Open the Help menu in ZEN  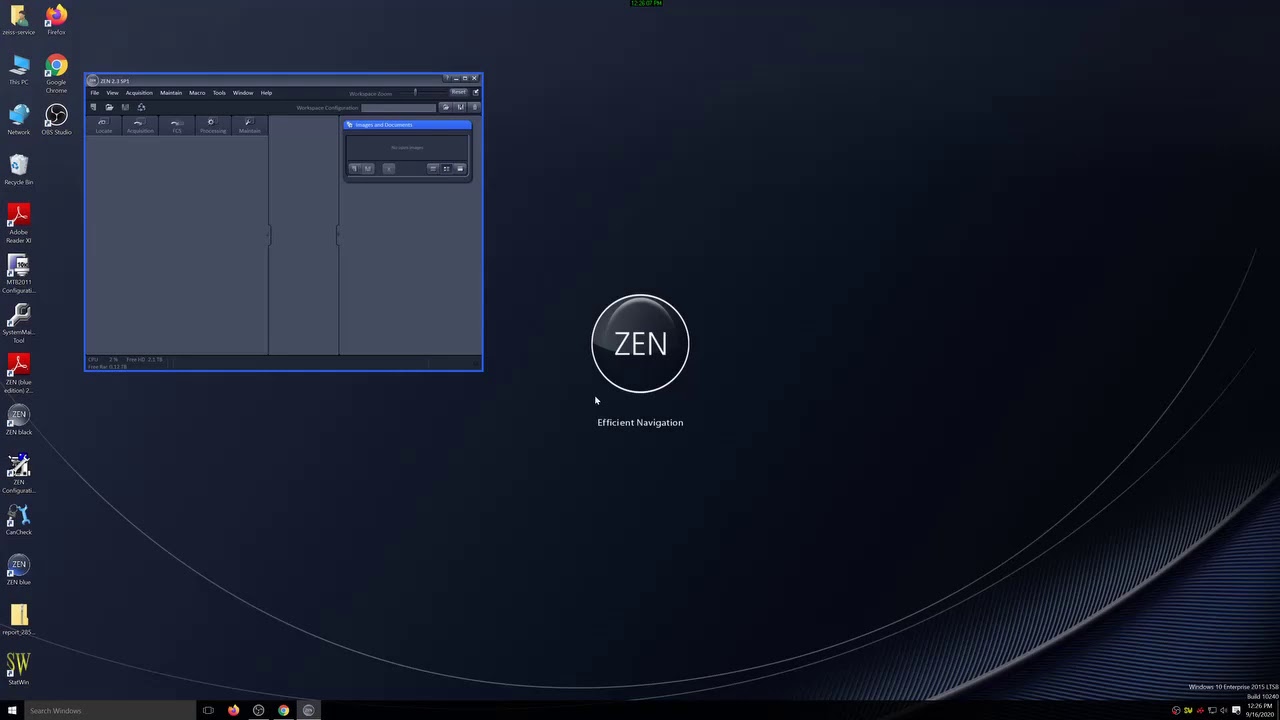point(266,93)
